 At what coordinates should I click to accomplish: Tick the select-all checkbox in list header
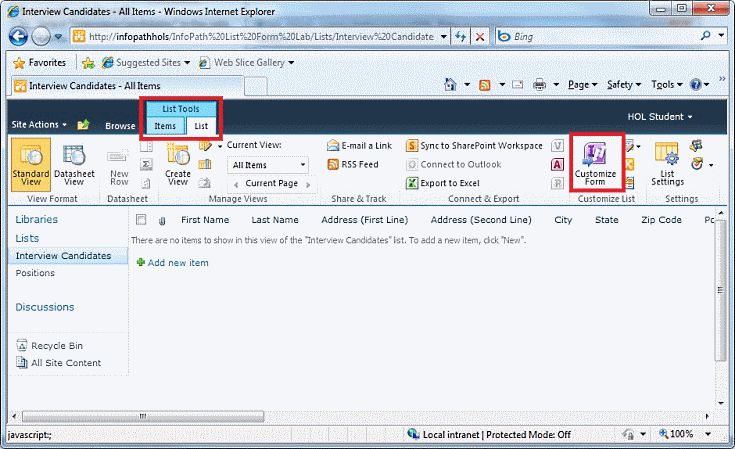pos(141,219)
